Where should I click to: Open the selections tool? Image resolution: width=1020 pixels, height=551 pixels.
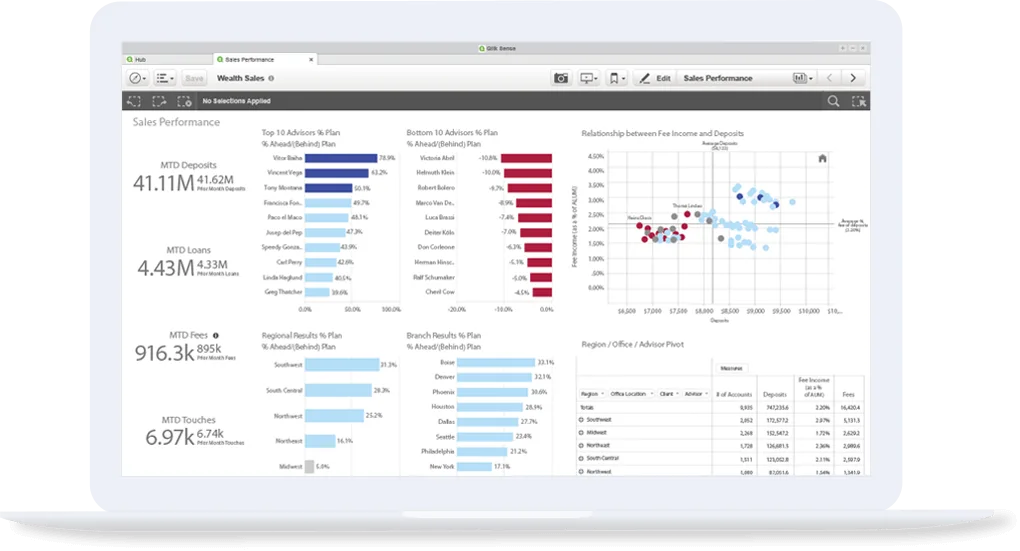click(859, 101)
